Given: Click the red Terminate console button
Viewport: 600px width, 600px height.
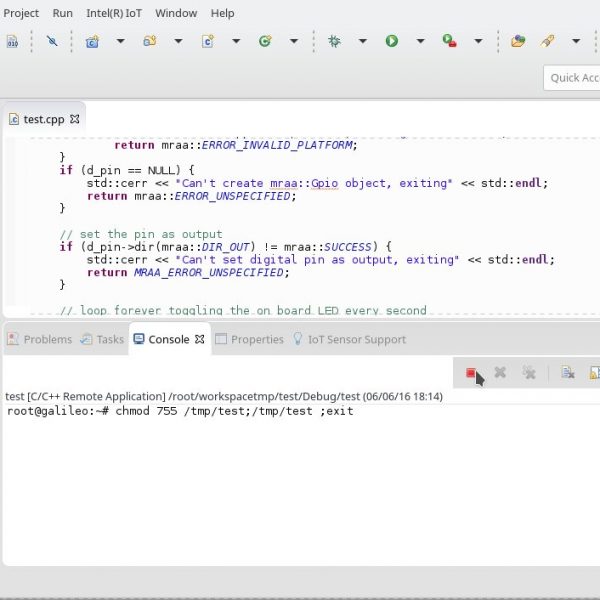Looking at the screenshot, I should pyautogui.click(x=471, y=373).
